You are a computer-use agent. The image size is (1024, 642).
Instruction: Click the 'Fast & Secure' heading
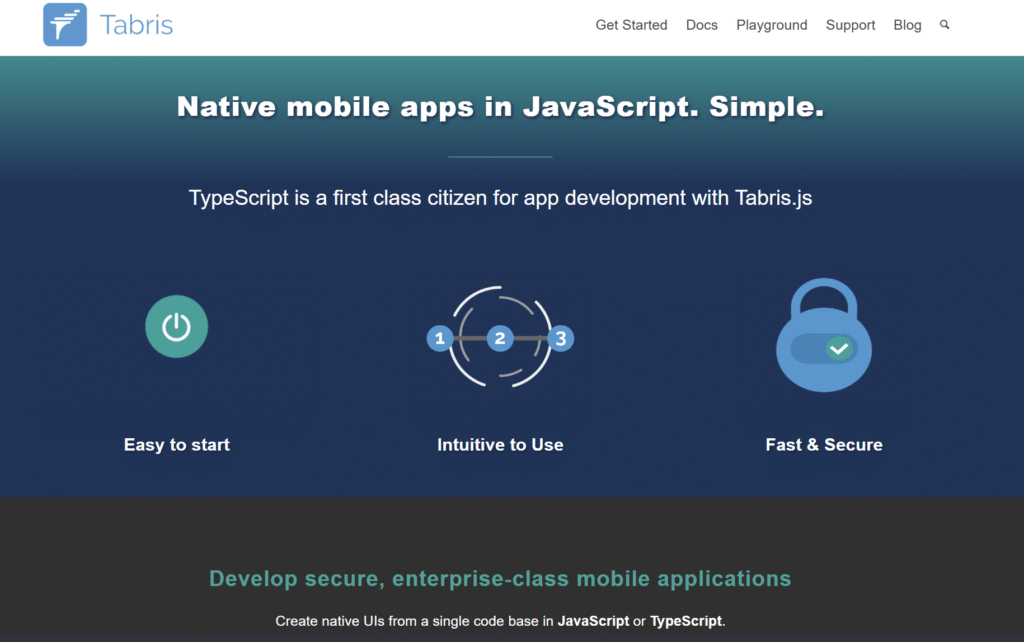point(824,445)
